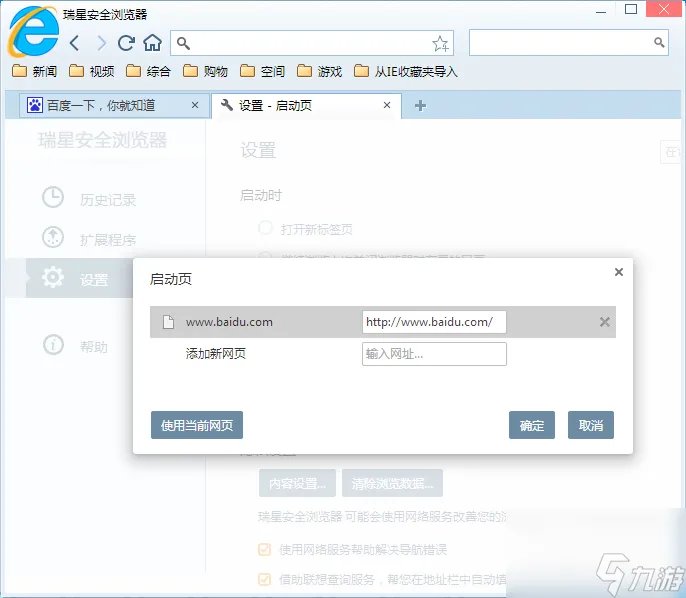Click the forward navigation arrow
Image resolution: width=686 pixels, height=598 pixels.
point(100,43)
